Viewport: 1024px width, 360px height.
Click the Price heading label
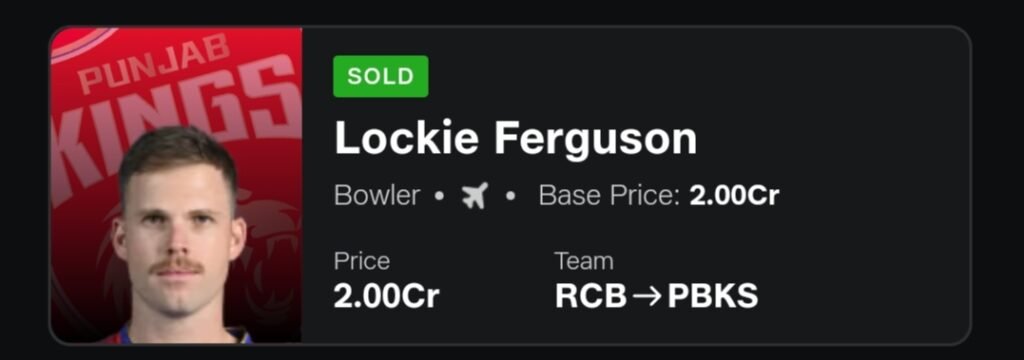tap(362, 261)
